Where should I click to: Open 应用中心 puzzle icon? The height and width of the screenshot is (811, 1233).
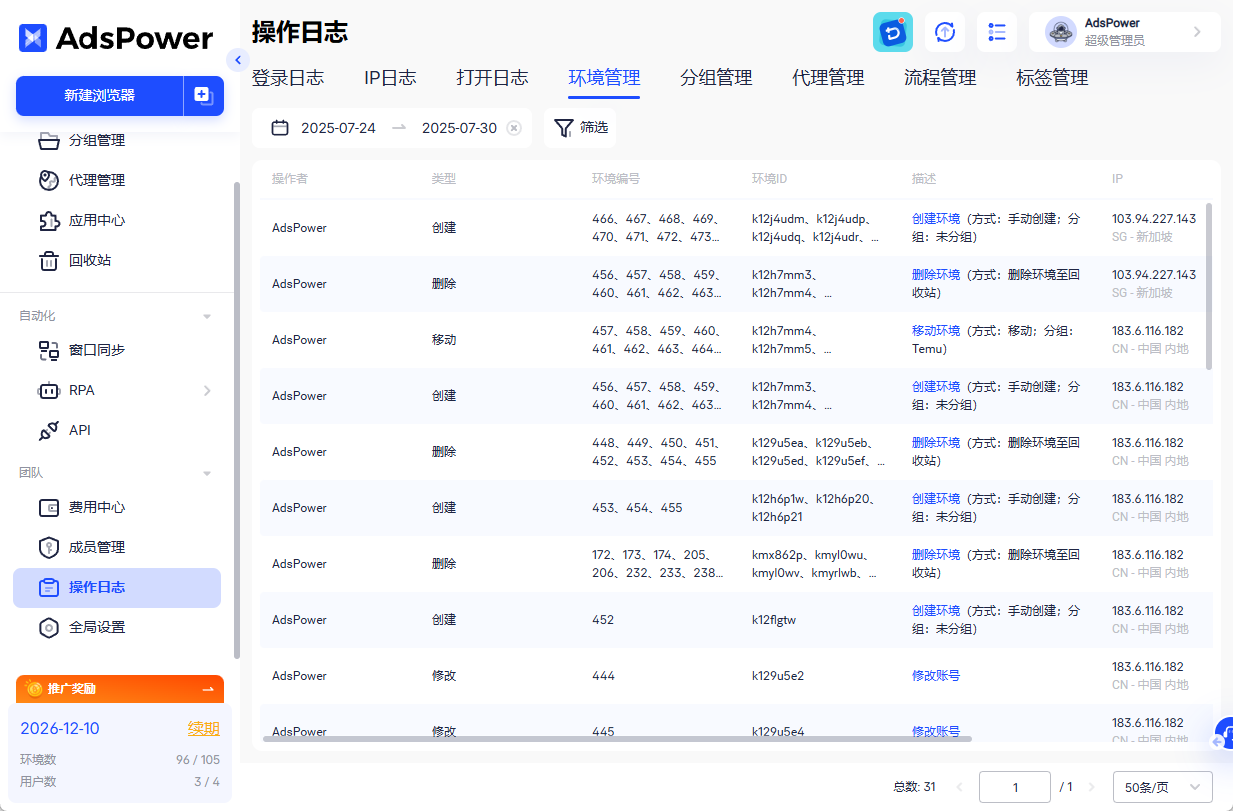[49, 221]
